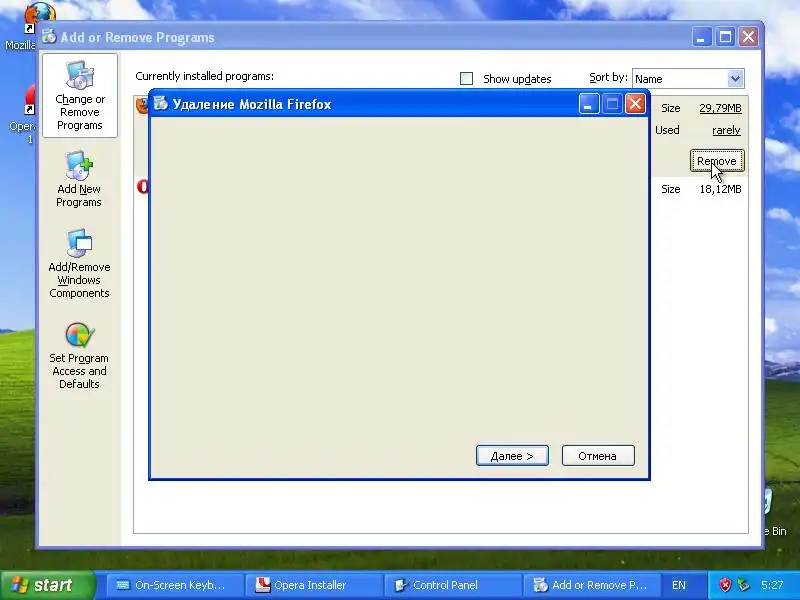Switch to On-Screen Keyboard taskbar item

click(173, 585)
